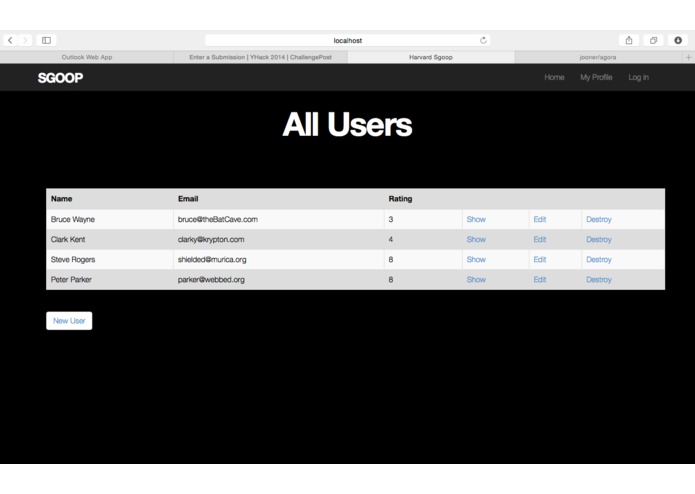This screenshot has height=494, width=695.
Task: Reload the page with the refresh icon
Action: (483, 40)
